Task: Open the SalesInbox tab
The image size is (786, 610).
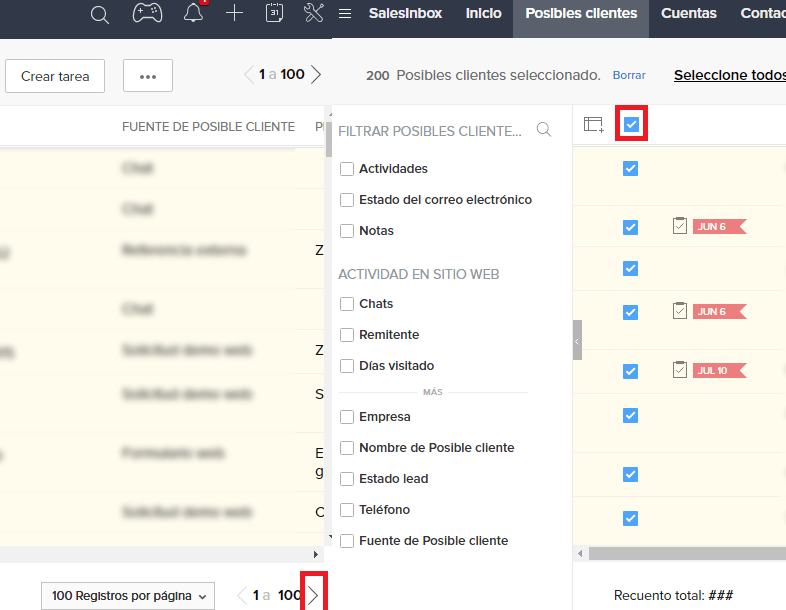Action: coord(405,13)
